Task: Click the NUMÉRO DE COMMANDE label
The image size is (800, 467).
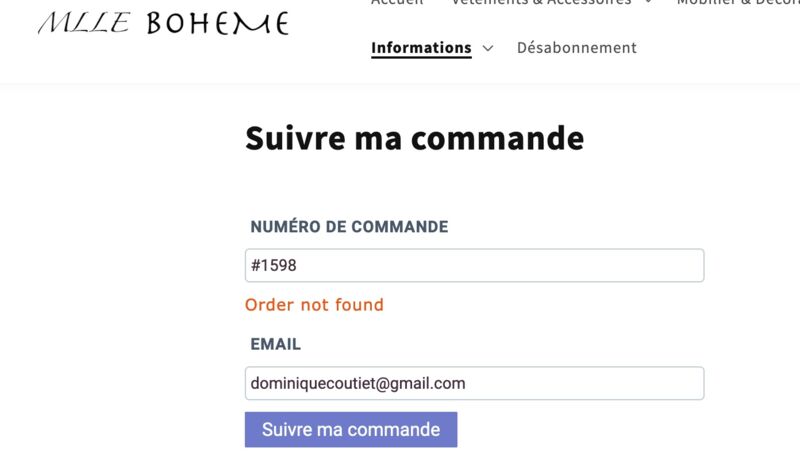Action: 349,227
